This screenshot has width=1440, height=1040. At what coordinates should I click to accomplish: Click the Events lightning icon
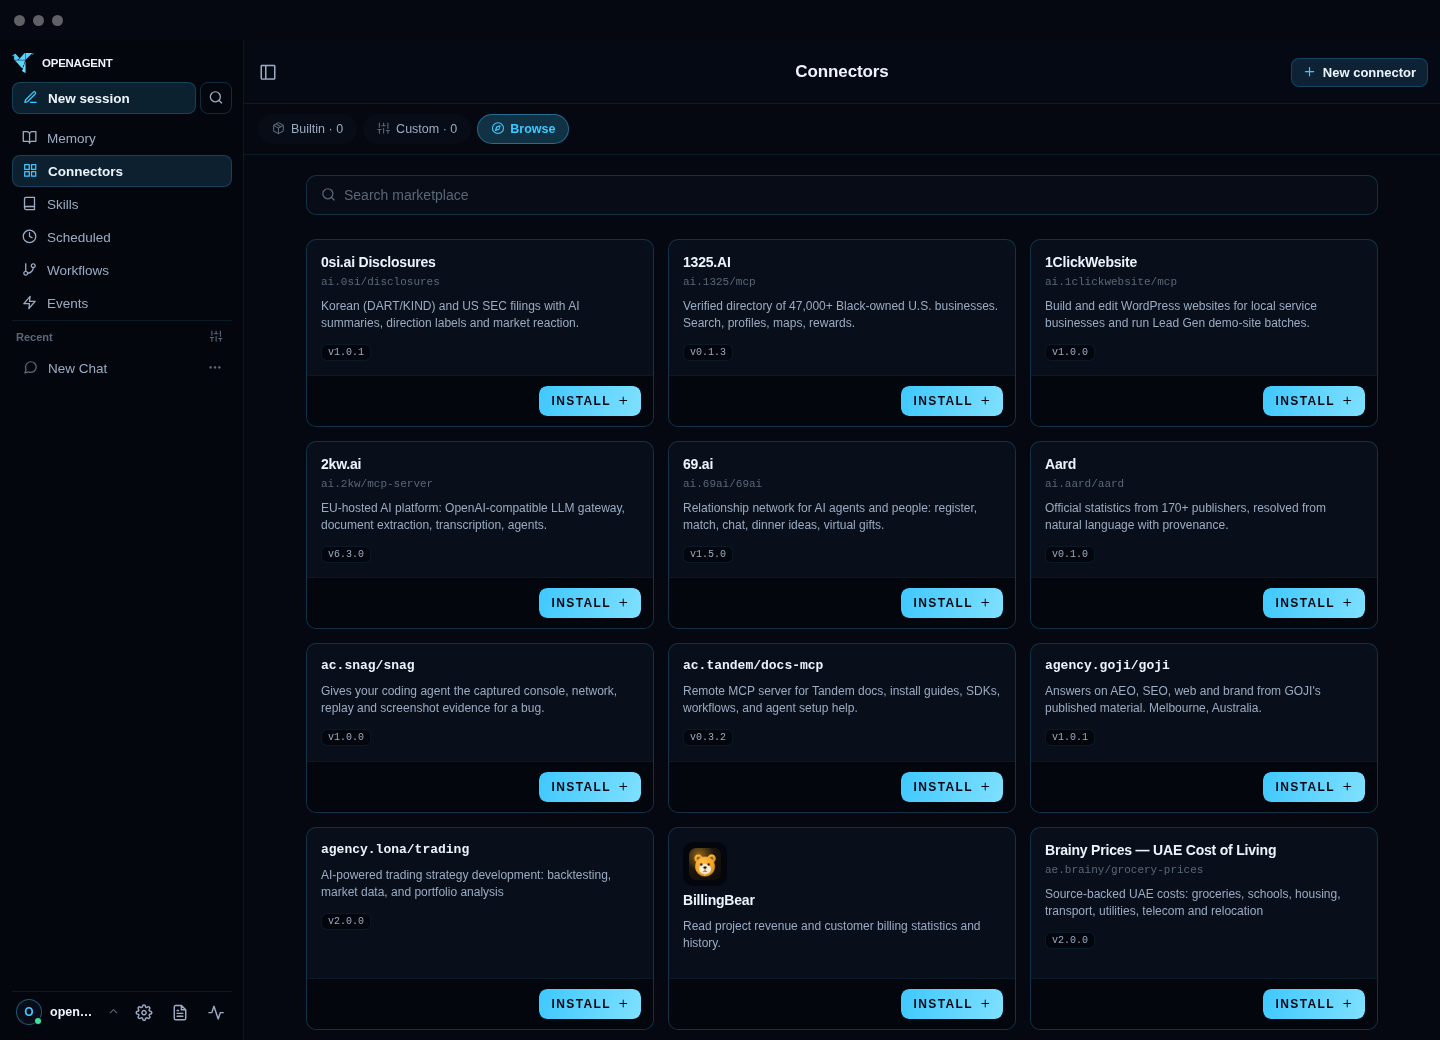[30, 303]
